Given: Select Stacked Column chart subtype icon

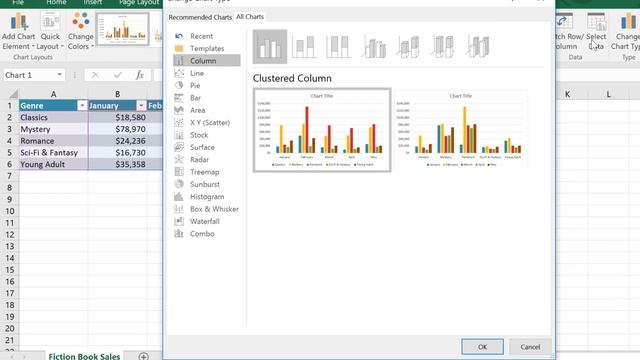Looking at the screenshot, I should 304,47.
